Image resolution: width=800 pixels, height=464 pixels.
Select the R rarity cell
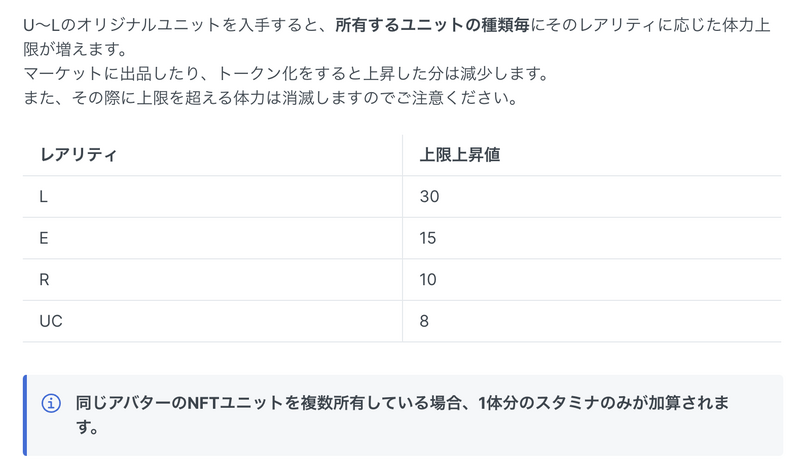click(x=44, y=279)
